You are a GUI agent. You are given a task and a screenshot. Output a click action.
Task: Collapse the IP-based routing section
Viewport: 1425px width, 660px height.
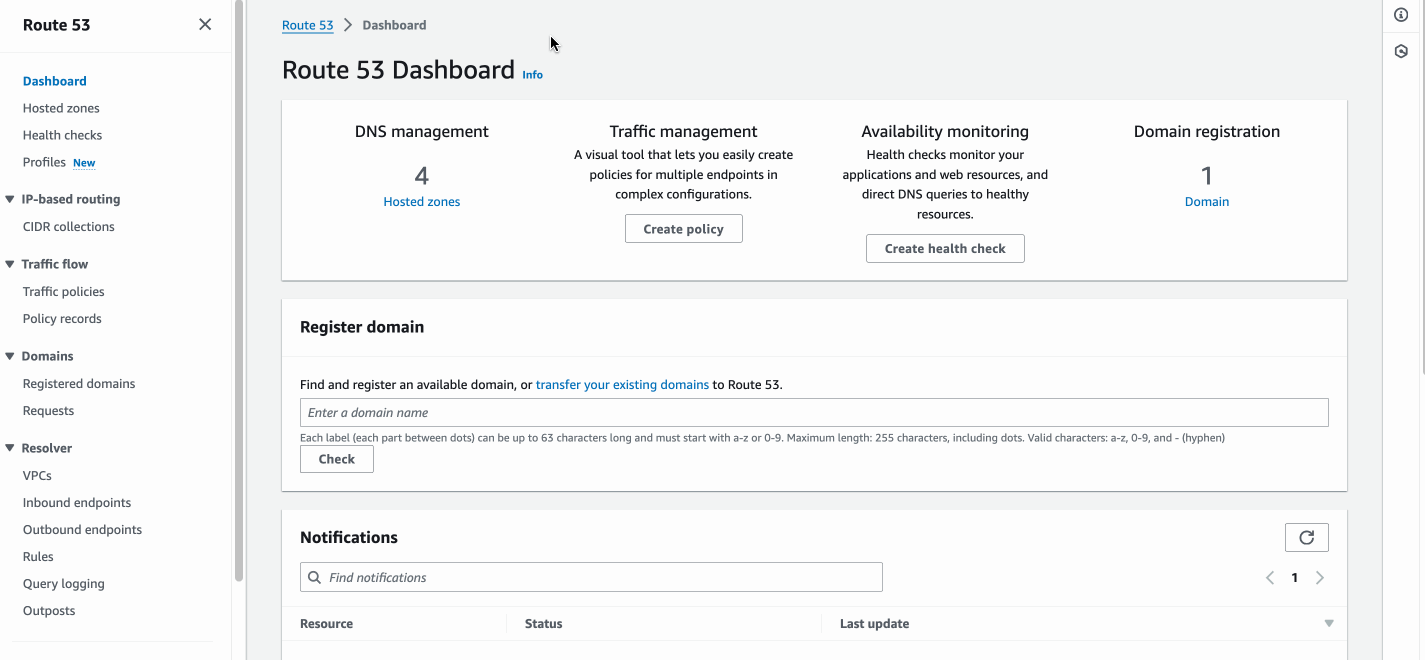tap(10, 199)
